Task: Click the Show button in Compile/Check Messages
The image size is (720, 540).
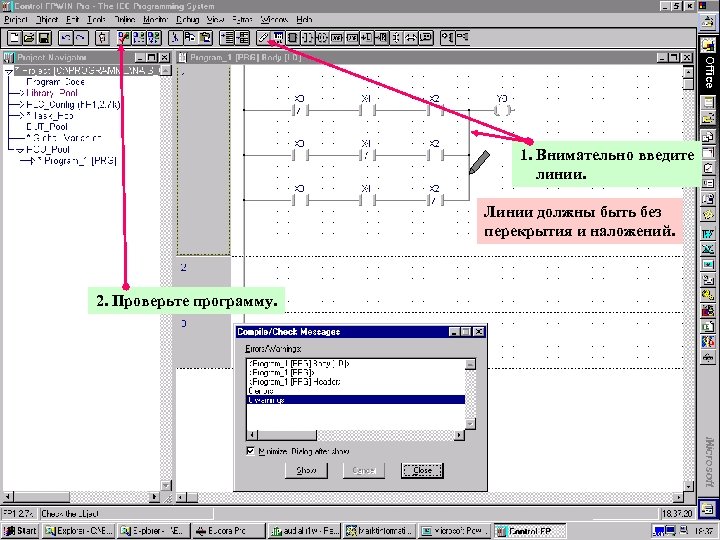Action: 306,471
